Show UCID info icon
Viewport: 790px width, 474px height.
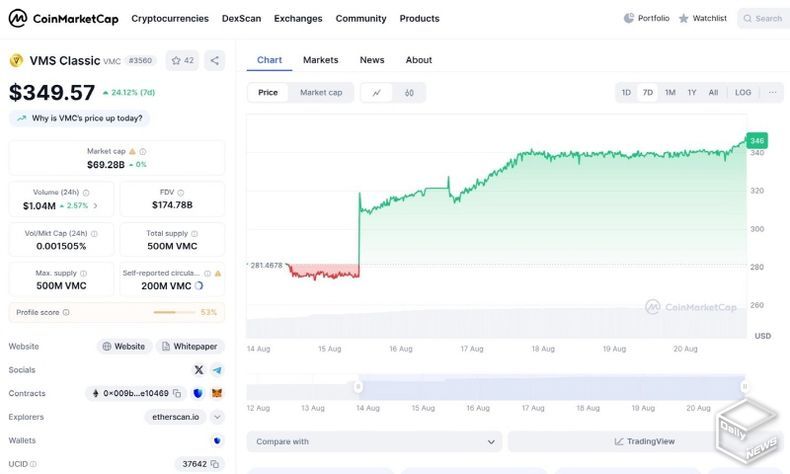click(x=33, y=464)
